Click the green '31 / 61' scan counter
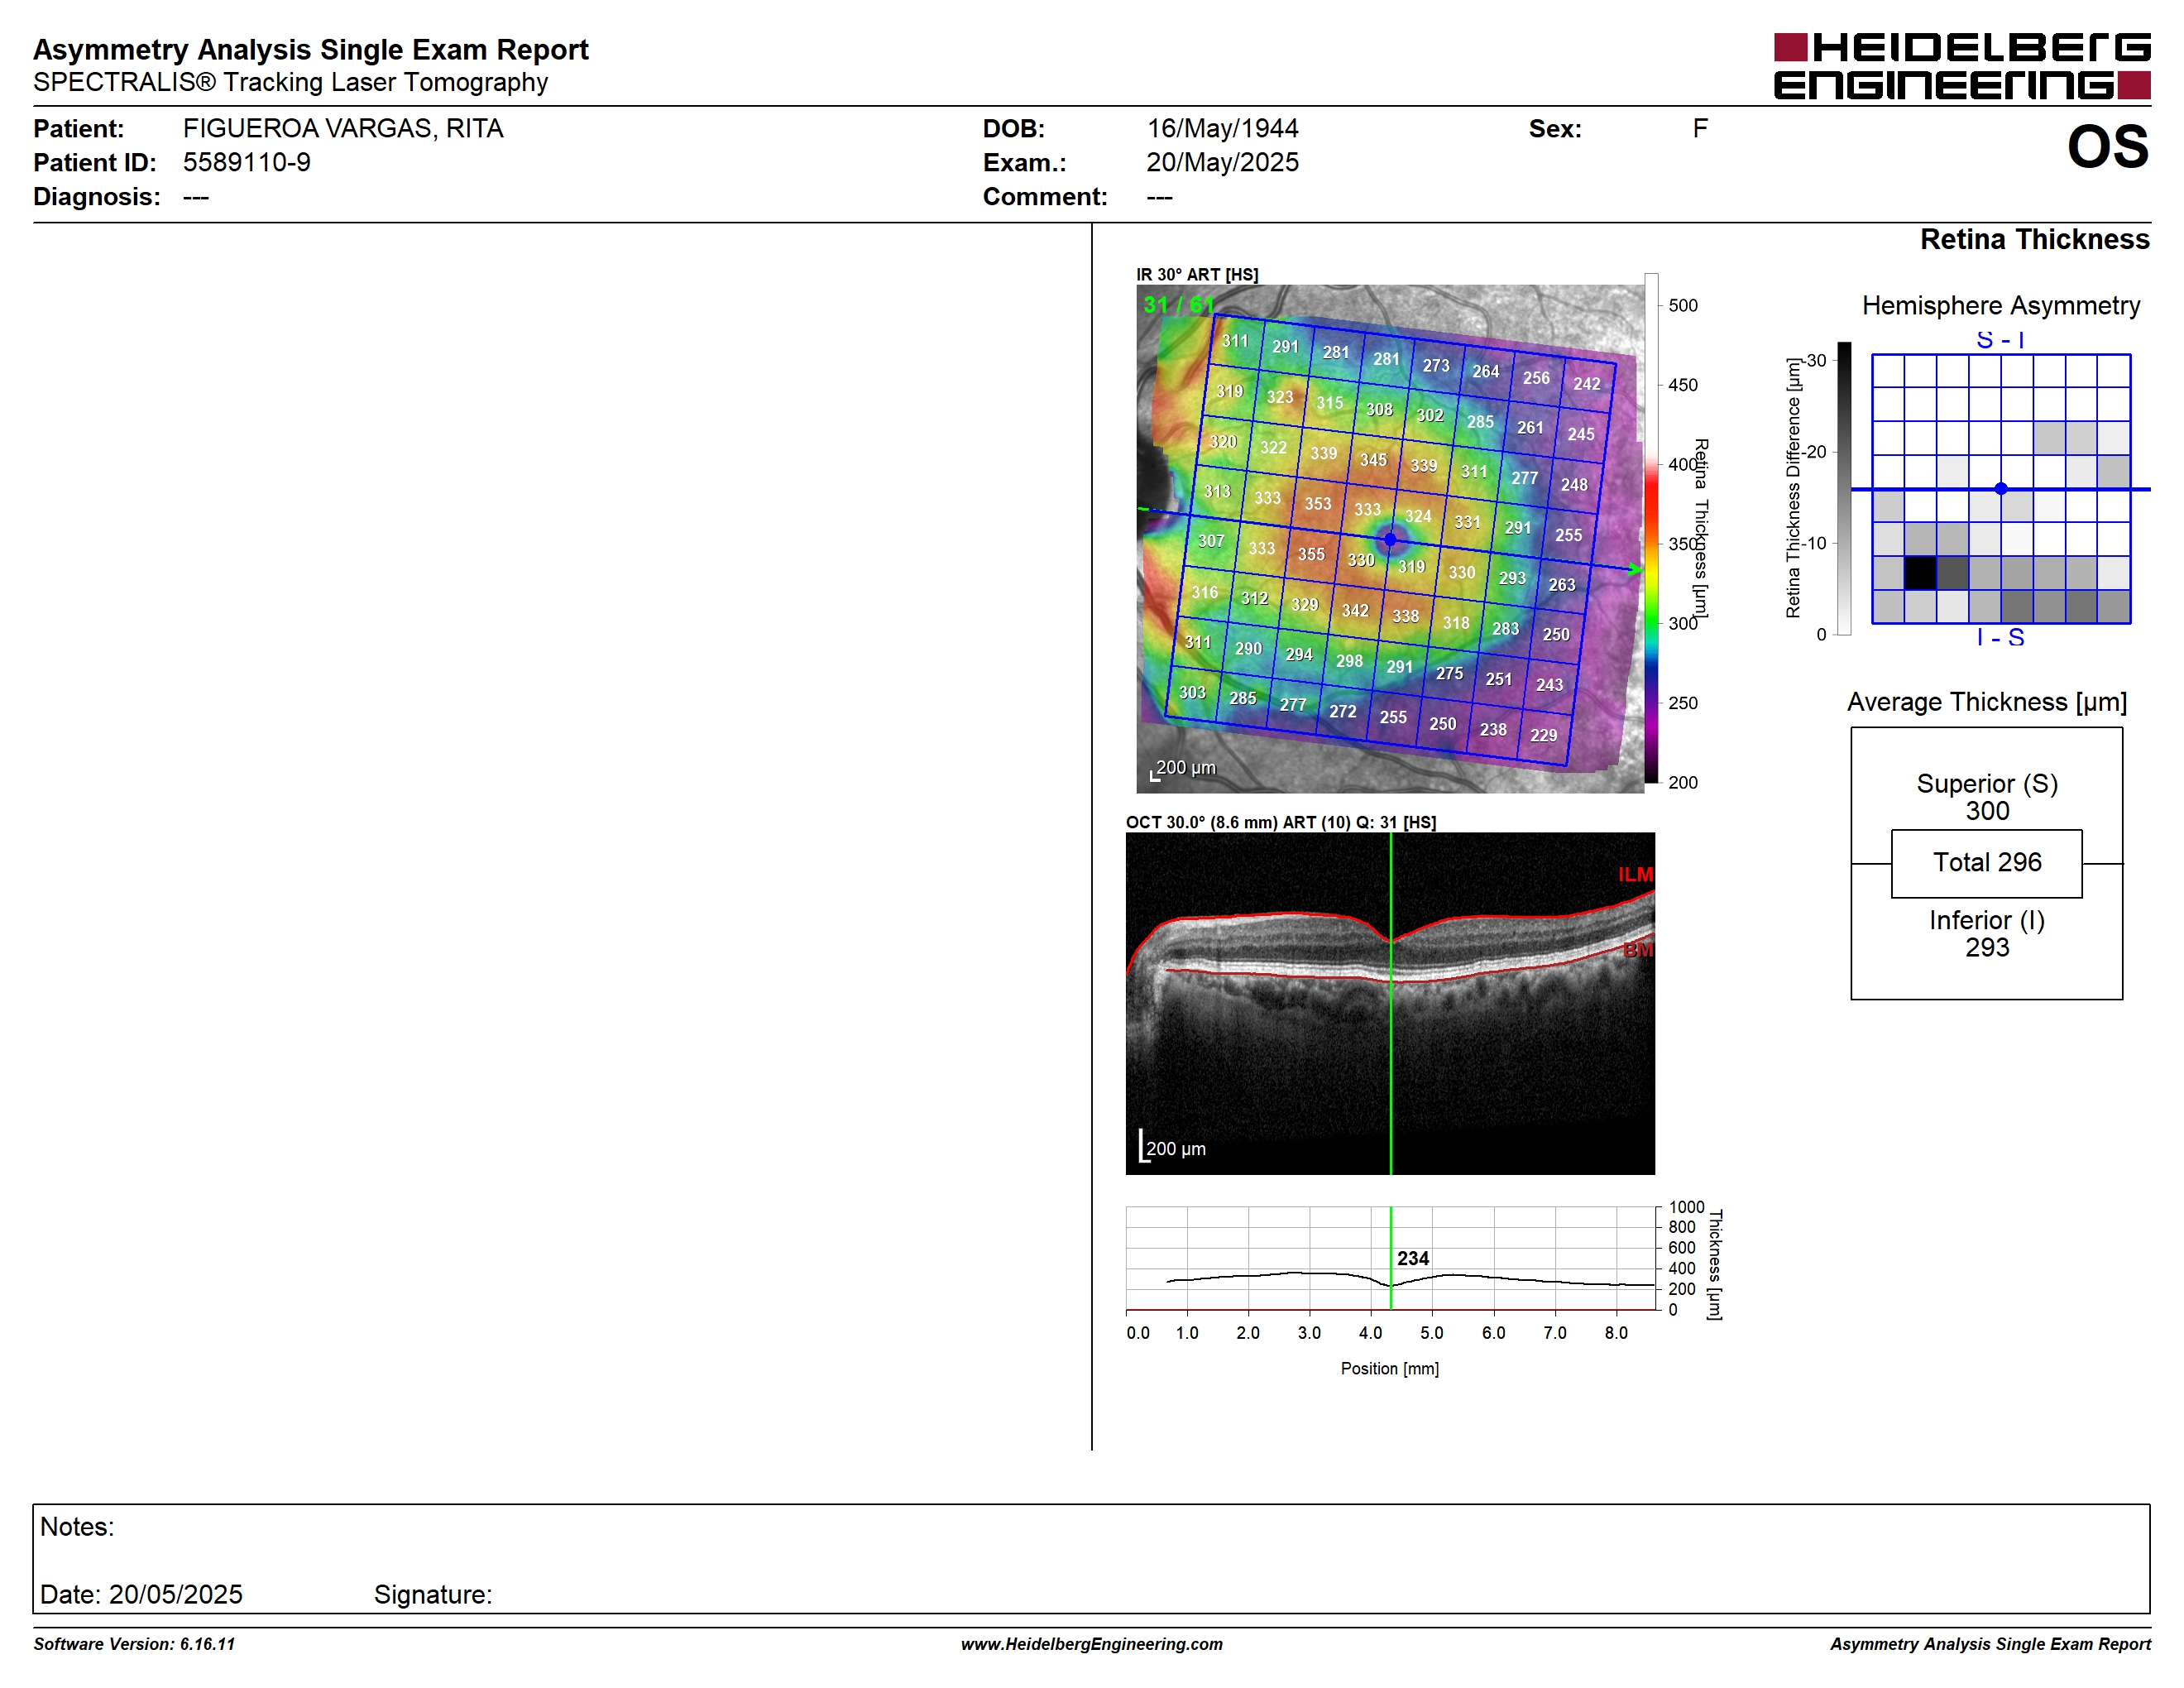This screenshot has height=1688, width=2184. (1179, 305)
